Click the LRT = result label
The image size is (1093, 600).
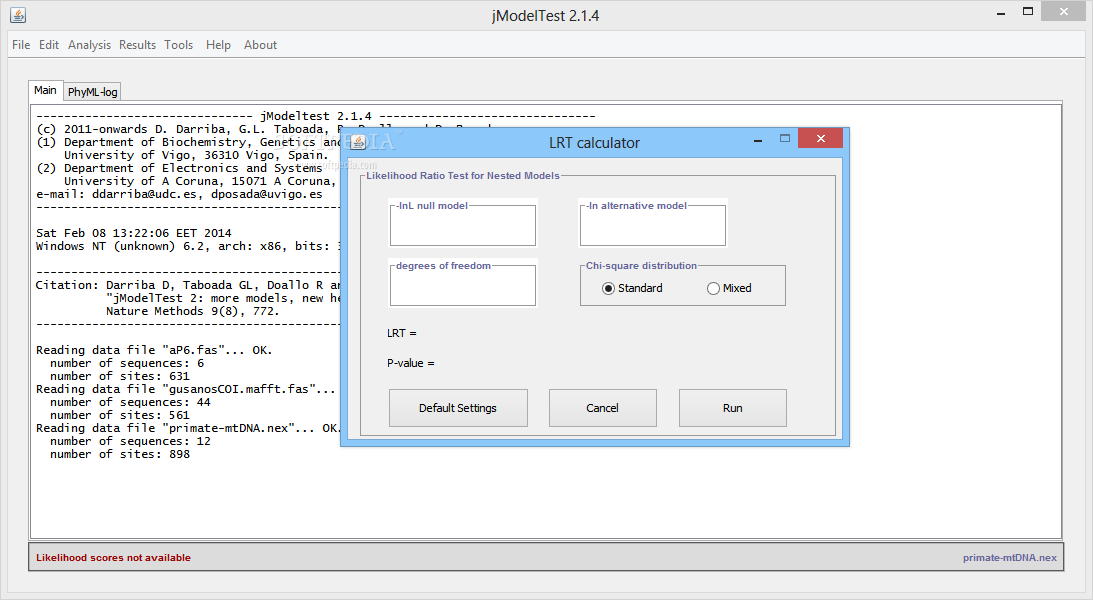point(402,333)
